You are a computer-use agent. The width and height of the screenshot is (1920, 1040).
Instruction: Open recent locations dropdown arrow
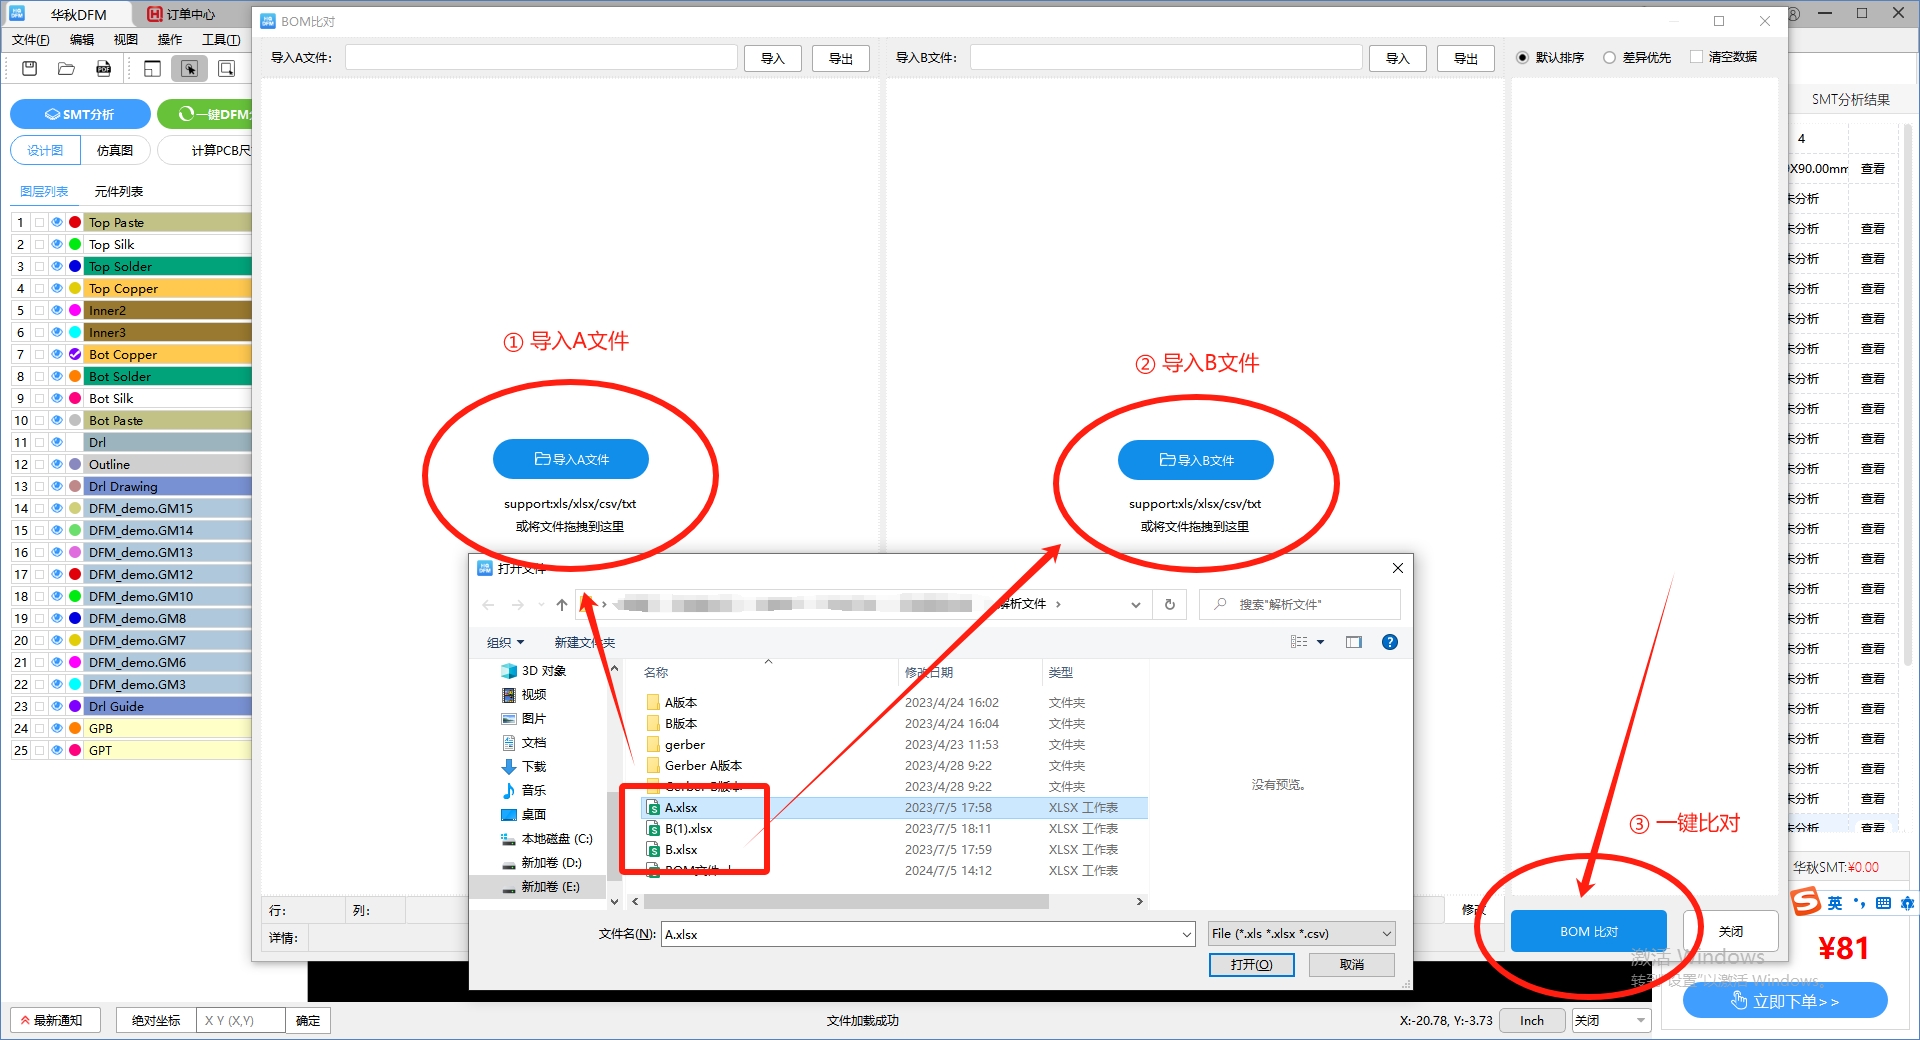(541, 604)
